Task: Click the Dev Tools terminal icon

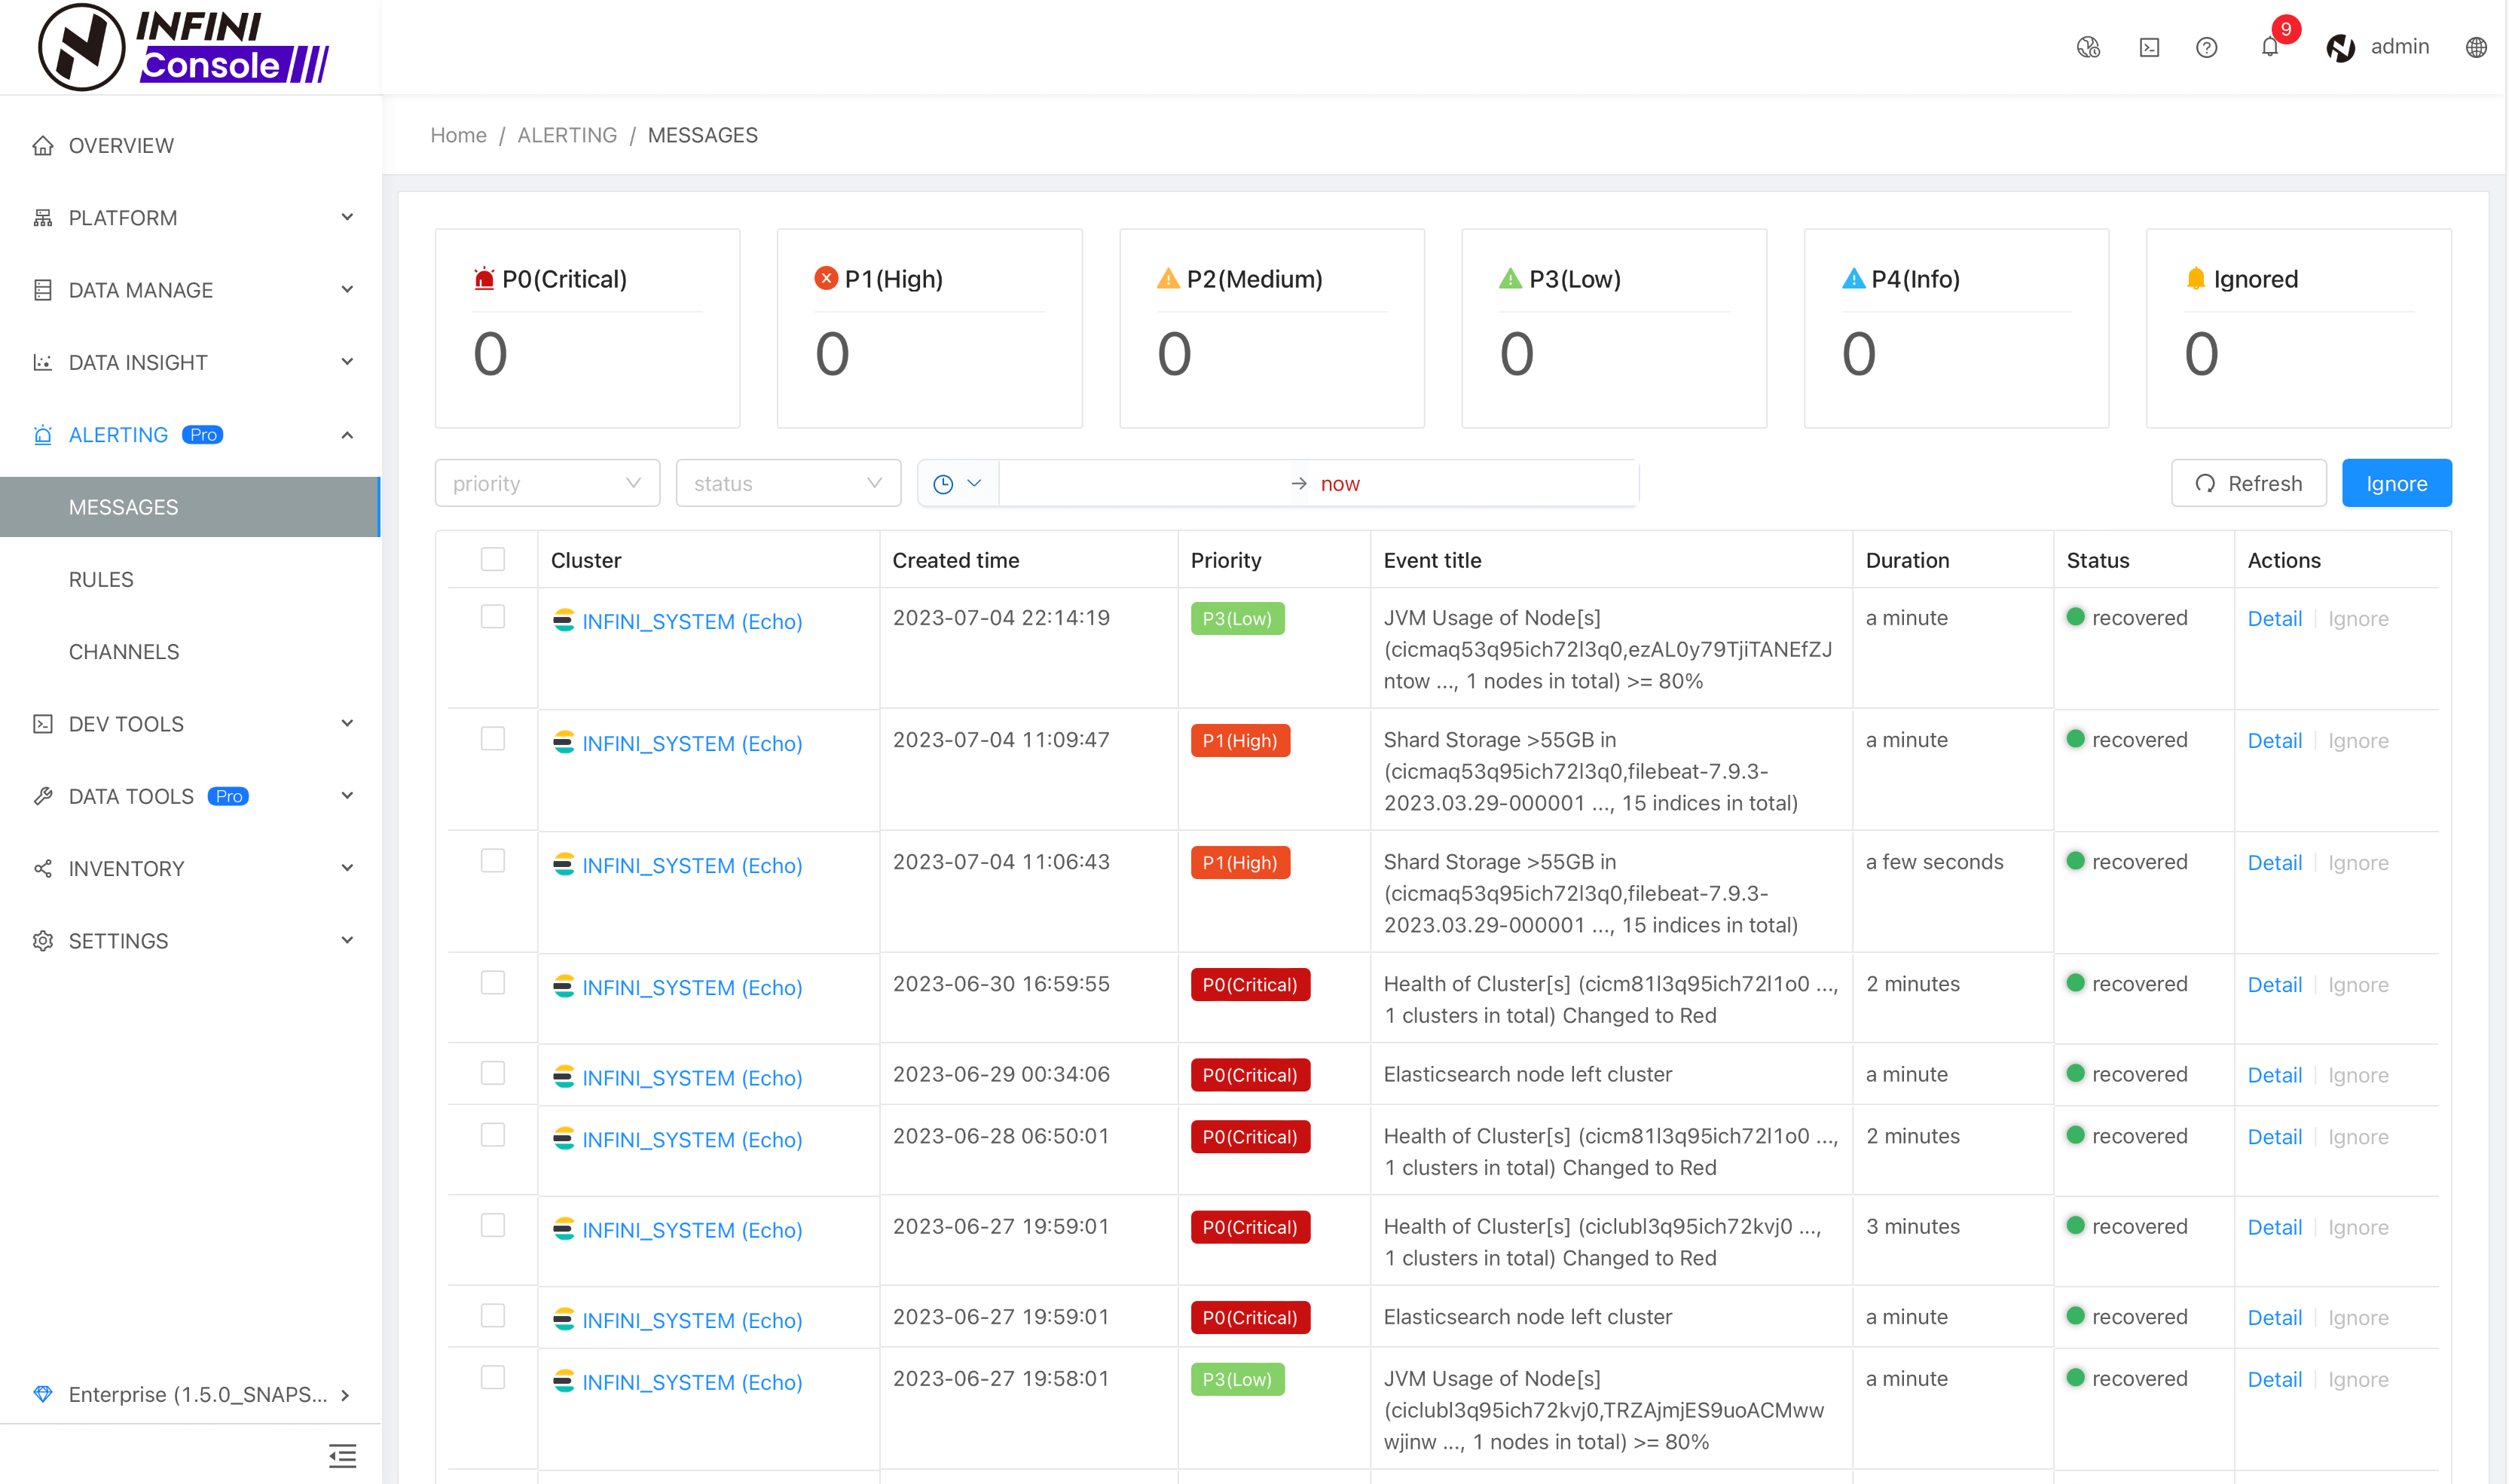Action: point(43,724)
